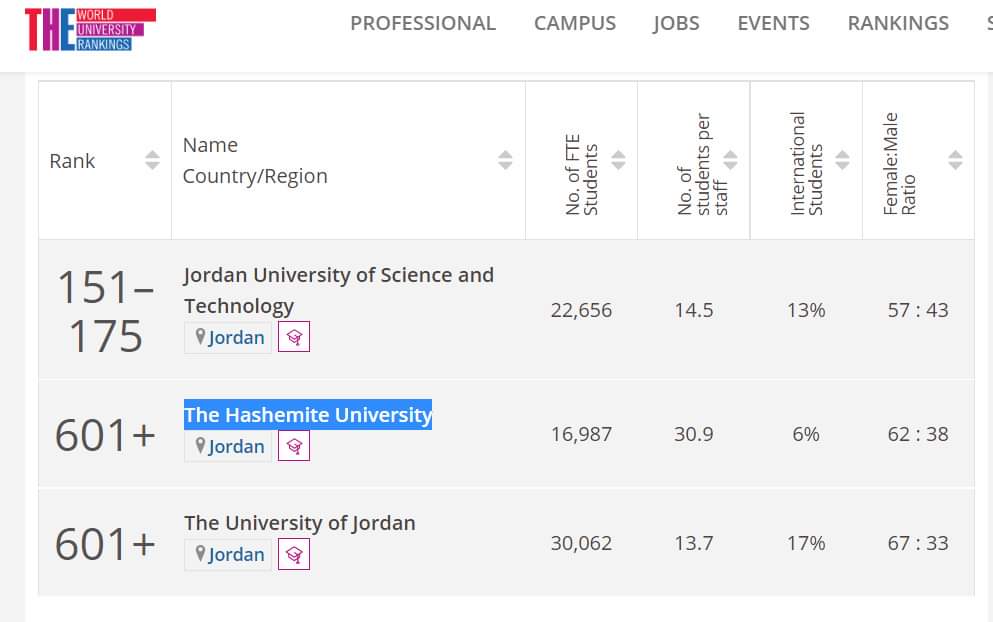Click graduation cap icon beside Hashemite University

coord(294,446)
